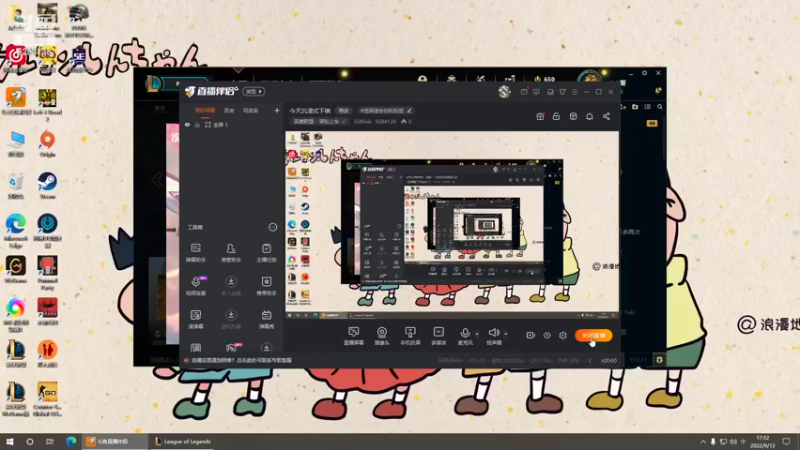Open the 弹幕秀 tool in toolbox
Viewport: 800px width, 450px height.
coord(266,319)
